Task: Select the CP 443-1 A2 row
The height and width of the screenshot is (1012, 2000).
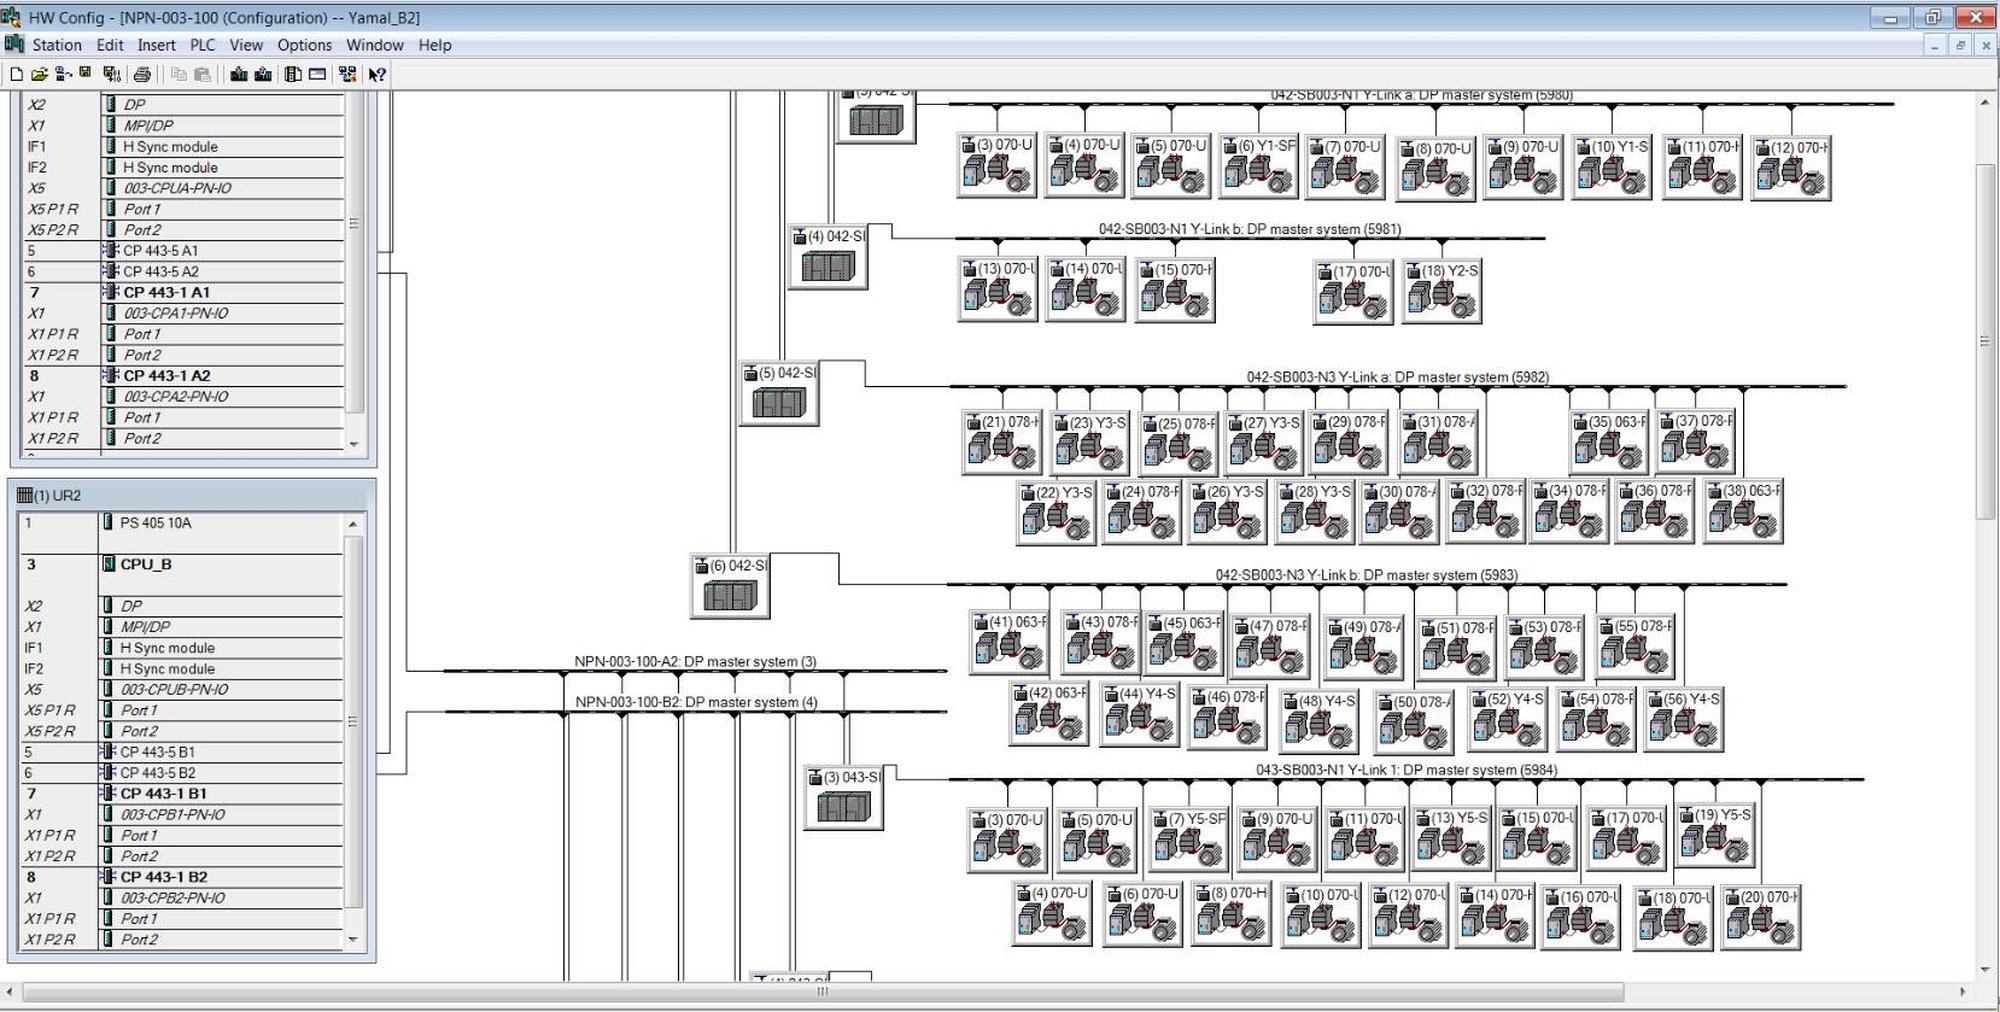Action: (183, 376)
